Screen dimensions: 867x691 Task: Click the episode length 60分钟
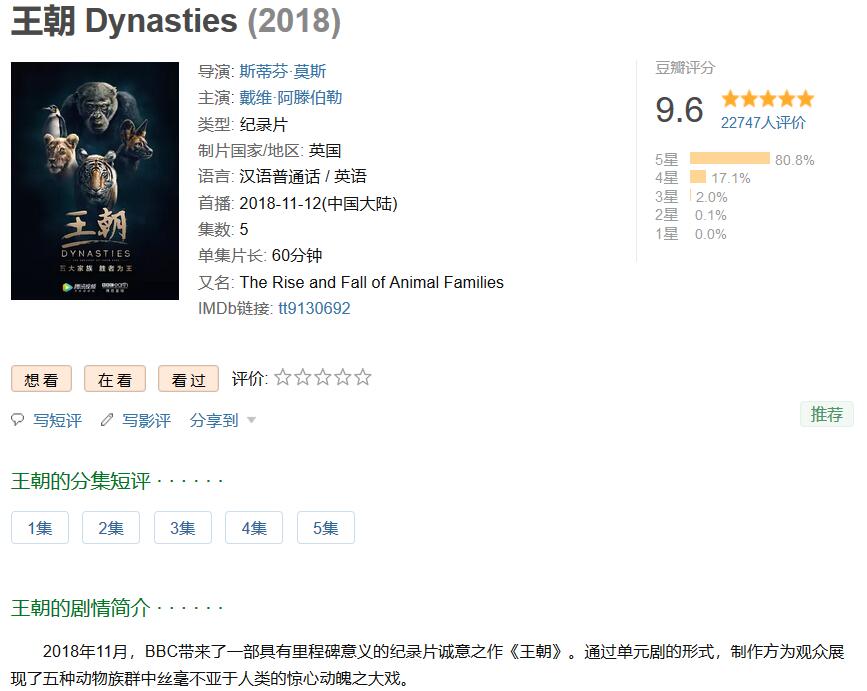click(297, 255)
